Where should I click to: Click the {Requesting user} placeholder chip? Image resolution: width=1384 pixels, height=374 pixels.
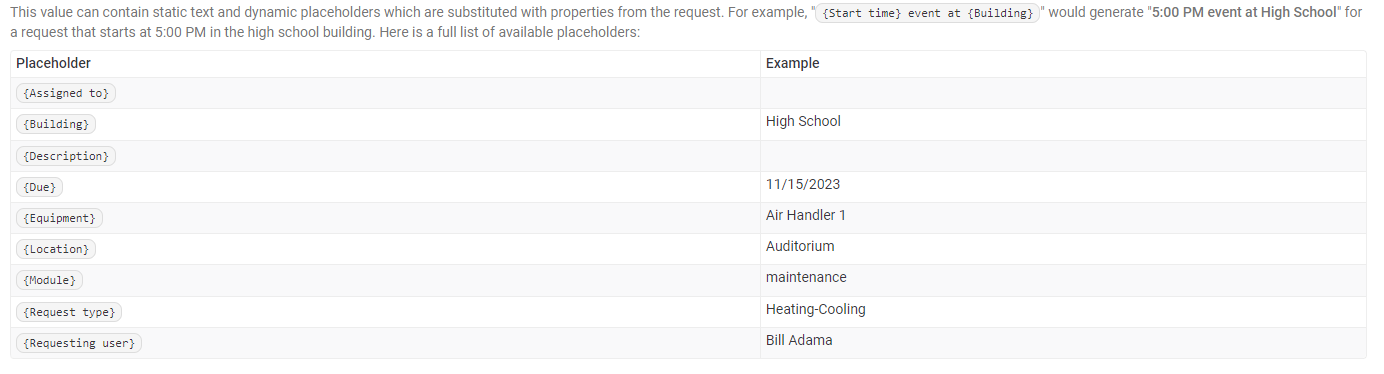tap(79, 343)
